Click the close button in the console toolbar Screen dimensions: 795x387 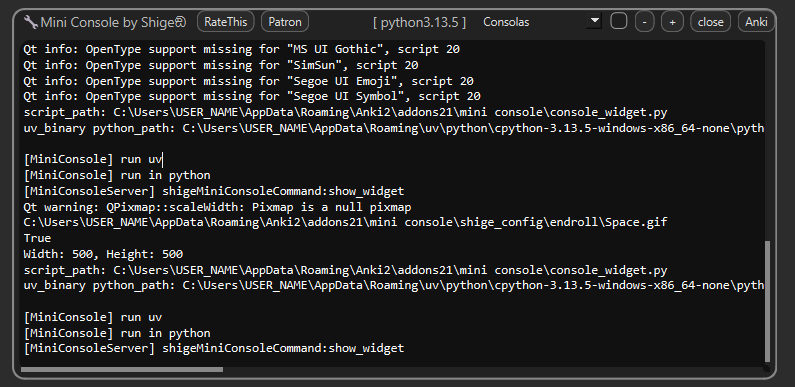(710, 22)
